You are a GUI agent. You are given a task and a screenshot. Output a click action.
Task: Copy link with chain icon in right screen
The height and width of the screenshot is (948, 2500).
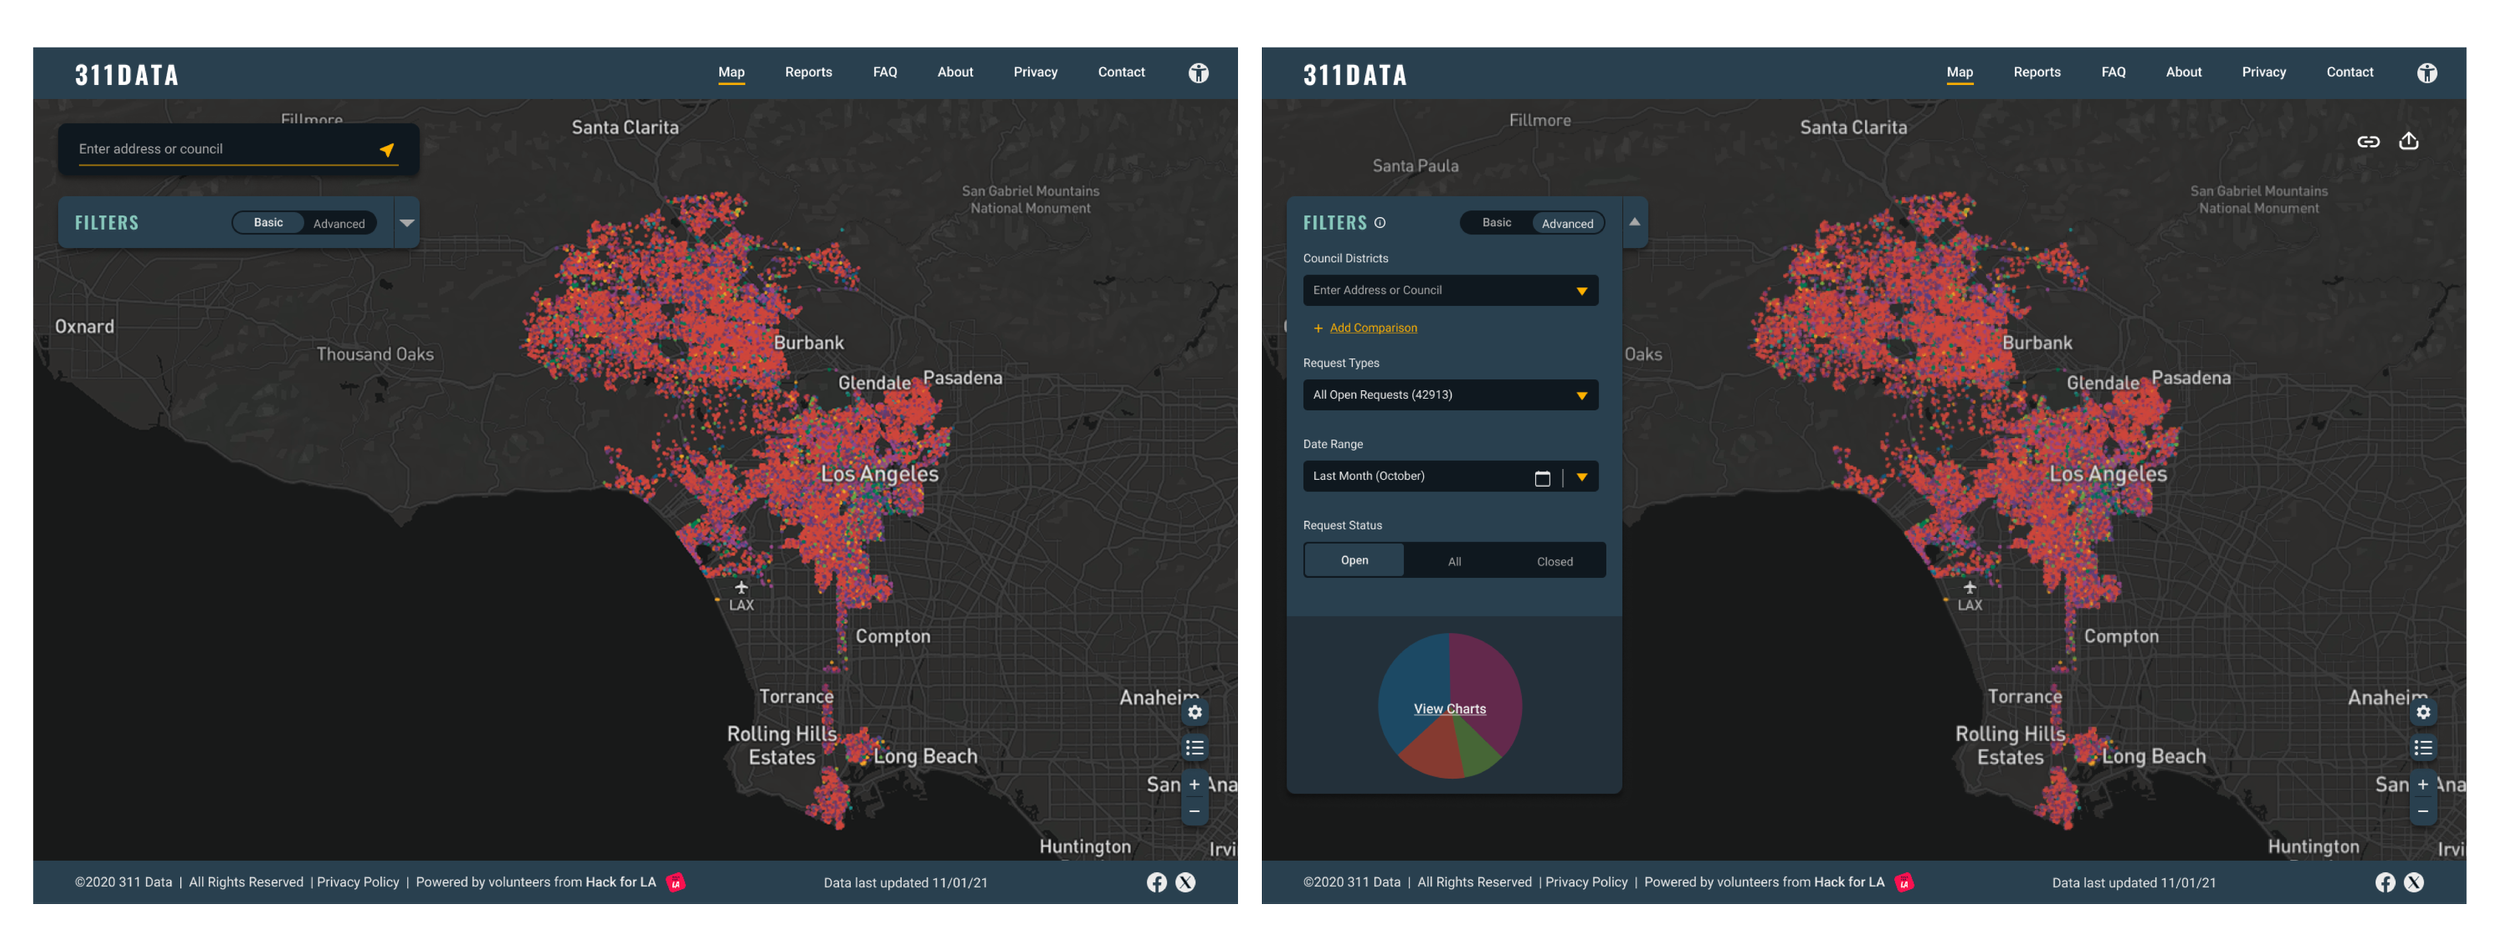point(2368,142)
